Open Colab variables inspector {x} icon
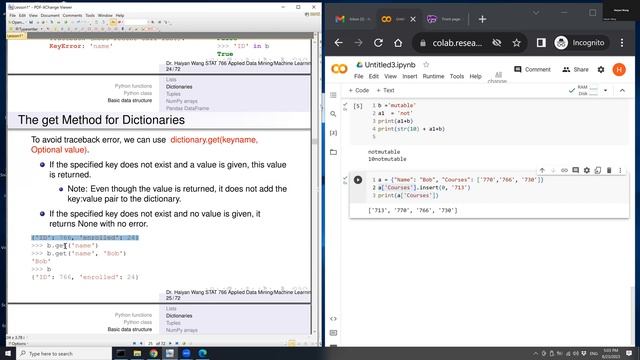640x360 pixels. pyautogui.click(x=333, y=133)
